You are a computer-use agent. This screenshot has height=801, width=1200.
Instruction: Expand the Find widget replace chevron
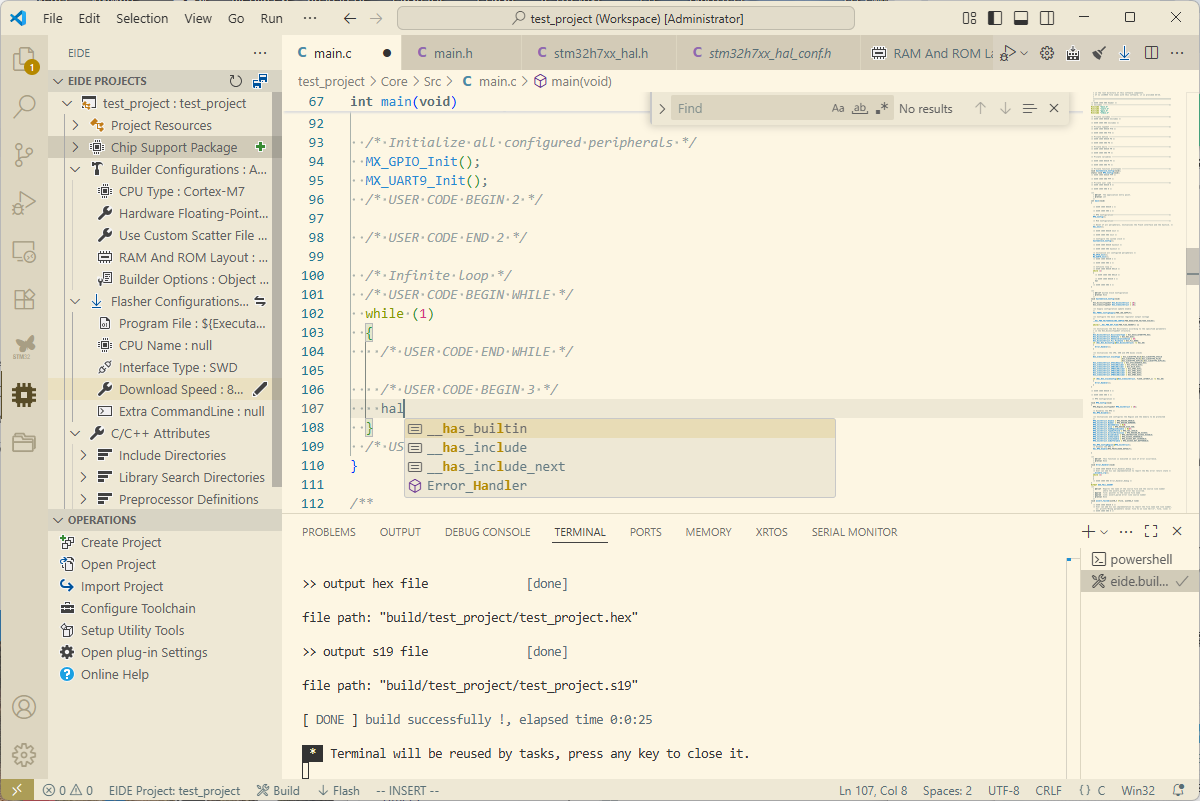[x=662, y=108]
